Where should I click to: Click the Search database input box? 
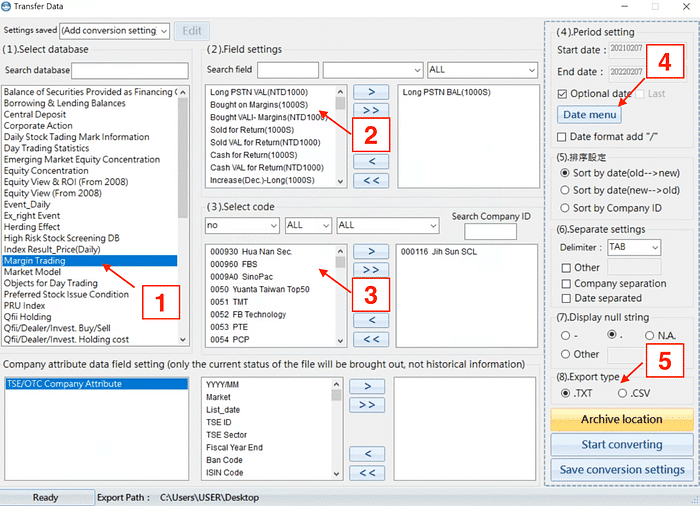coord(116,70)
